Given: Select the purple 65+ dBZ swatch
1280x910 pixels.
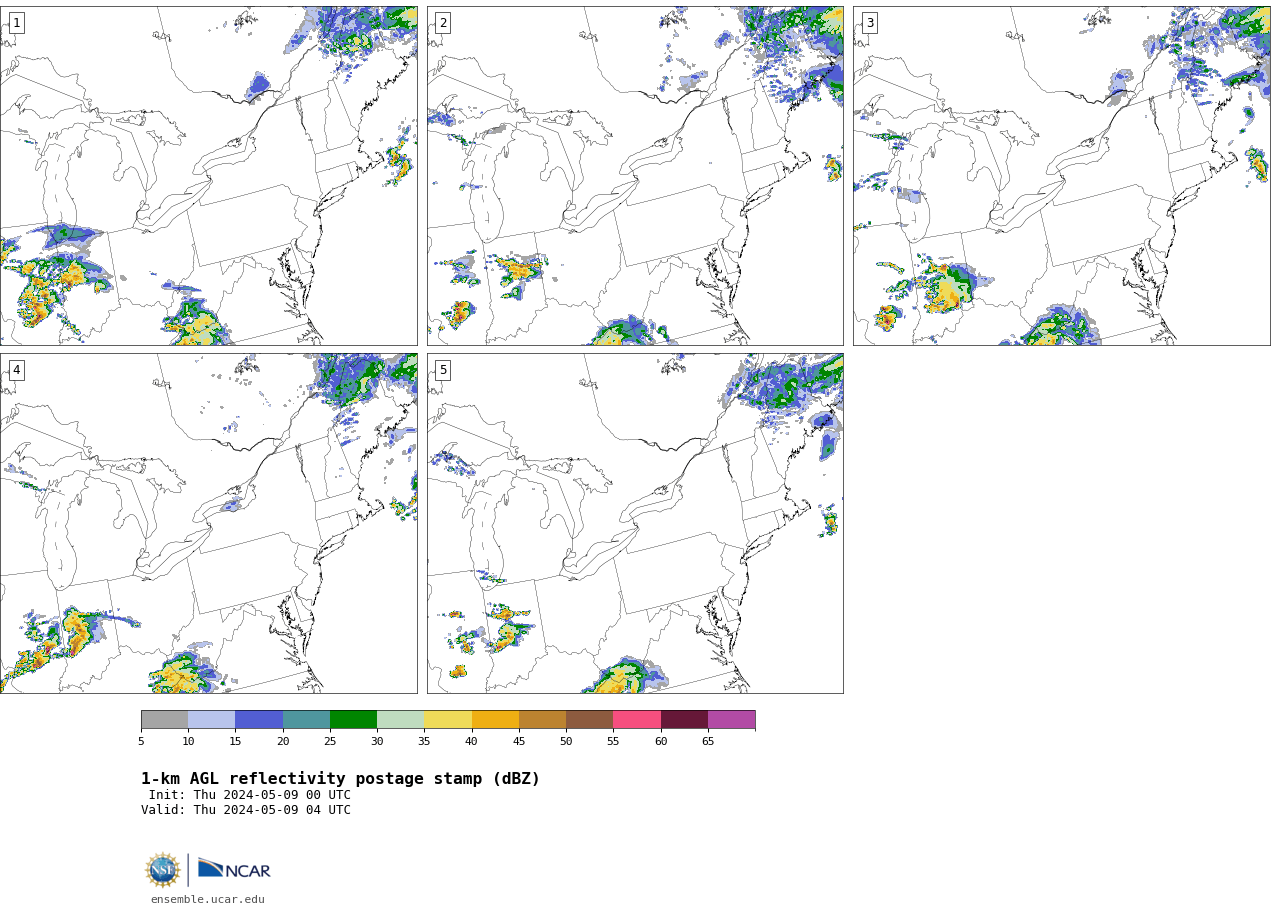Looking at the screenshot, I should click(731, 720).
